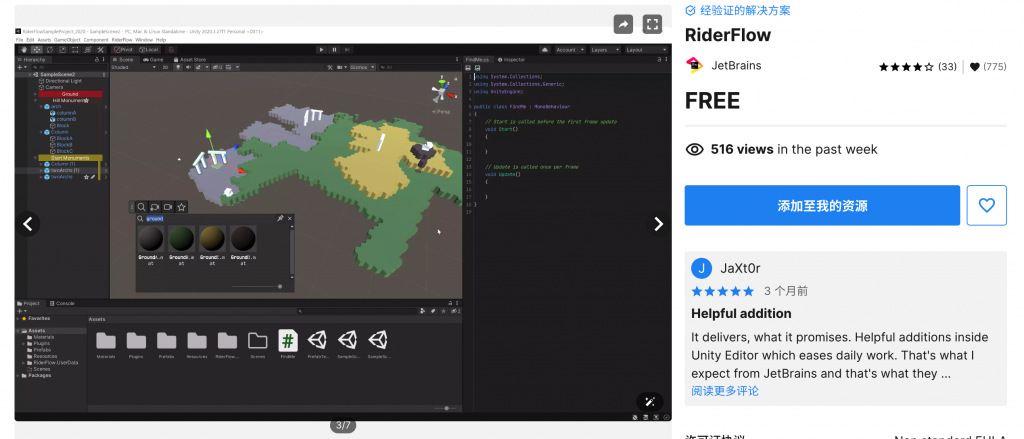The height and width of the screenshot is (439, 1024).
Task: Select the Rect tool in Unity toolbar
Action: click(x=75, y=50)
